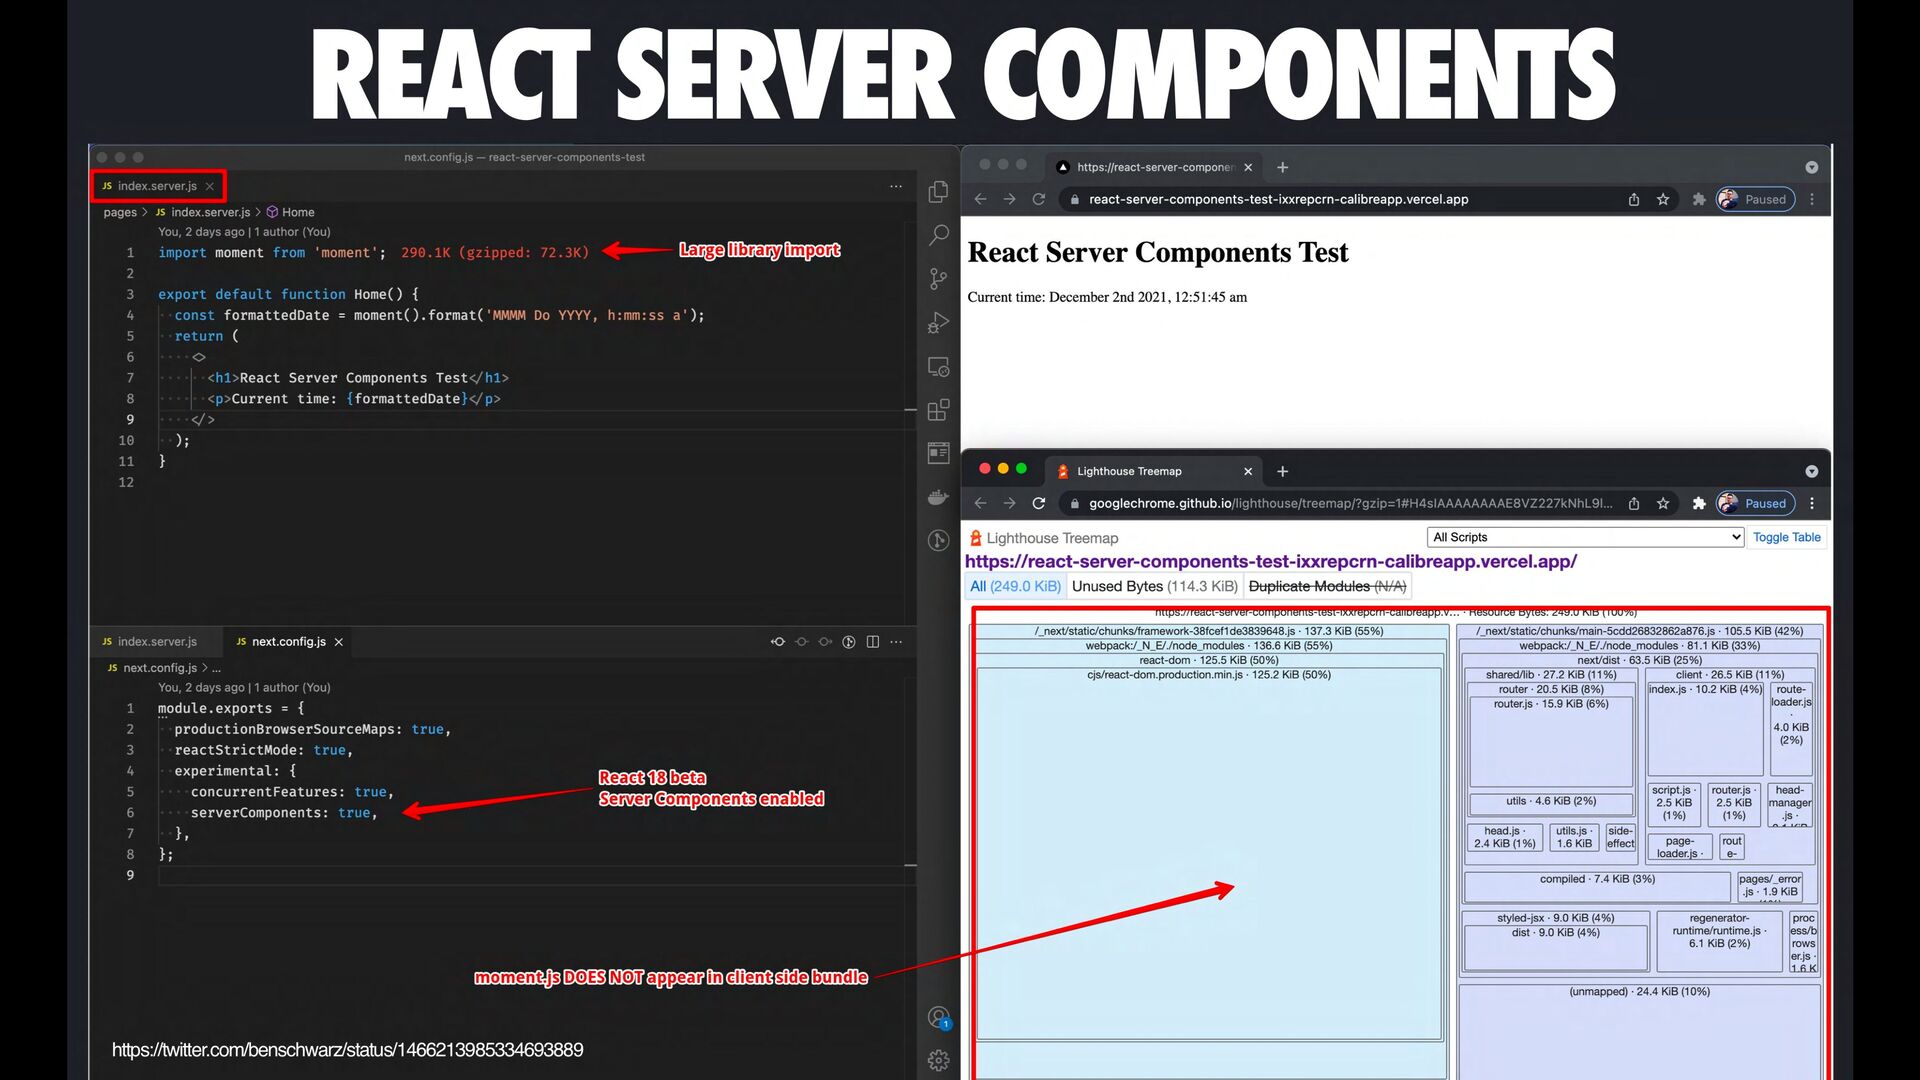This screenshot has height=1080, width=1920.
Task: Open the react-server-components vercel.app link in Treemap
Action: 1270,561
